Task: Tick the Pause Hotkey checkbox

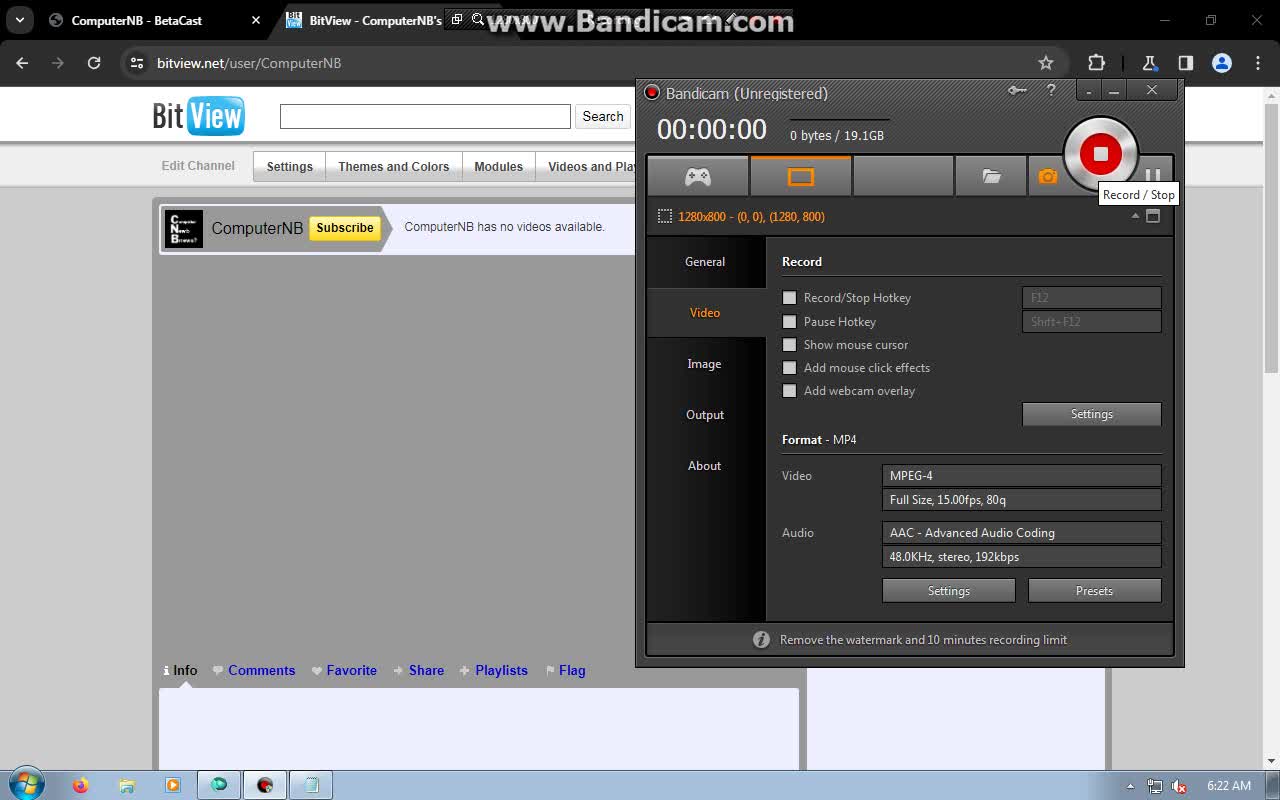Action: click(x=790, y=322)
